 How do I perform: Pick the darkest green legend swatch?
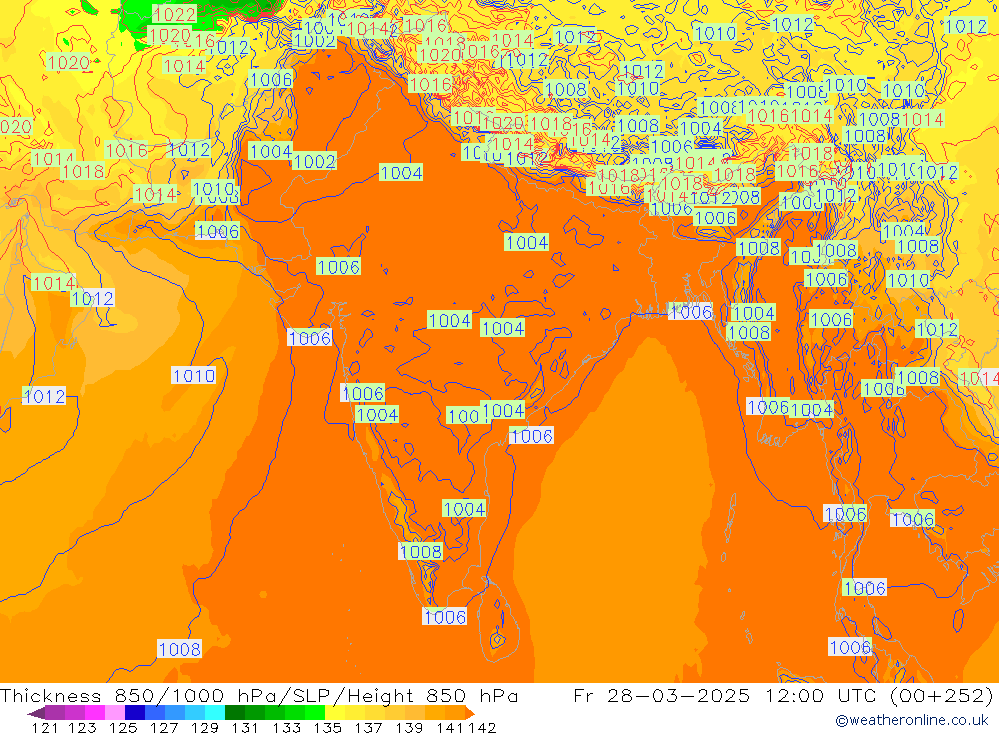click(x=235, y=713)
